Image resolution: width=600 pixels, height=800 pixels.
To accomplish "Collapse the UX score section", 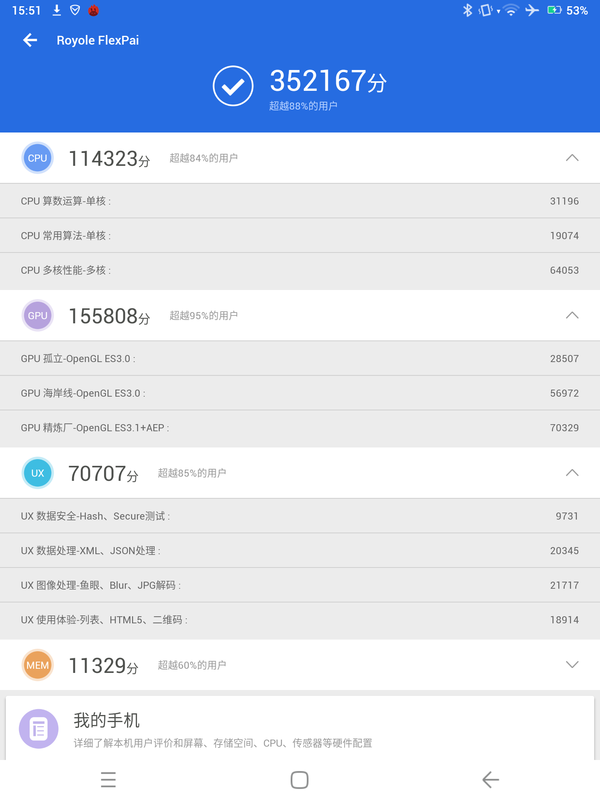I will pyautogui.click(x=572, y=473).
